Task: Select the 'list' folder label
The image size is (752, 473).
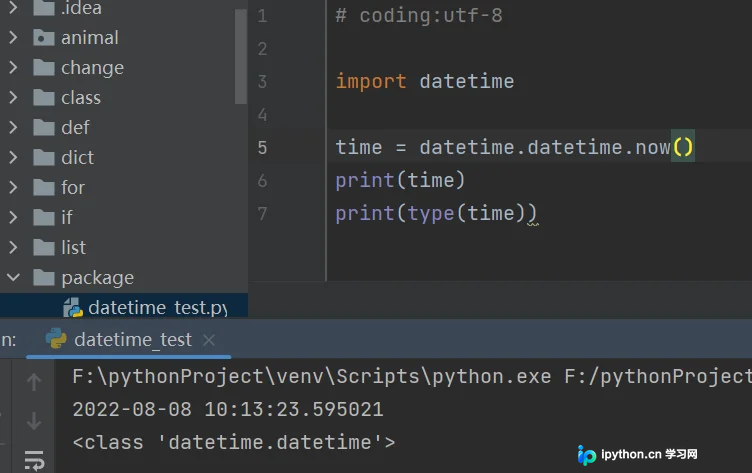Action: click(73, 248)
